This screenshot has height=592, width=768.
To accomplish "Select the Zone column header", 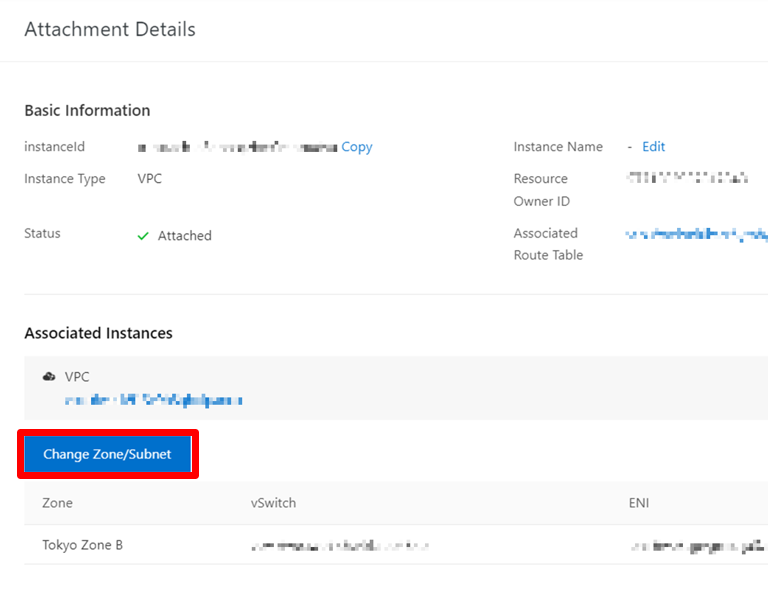I will coord(57,503).
